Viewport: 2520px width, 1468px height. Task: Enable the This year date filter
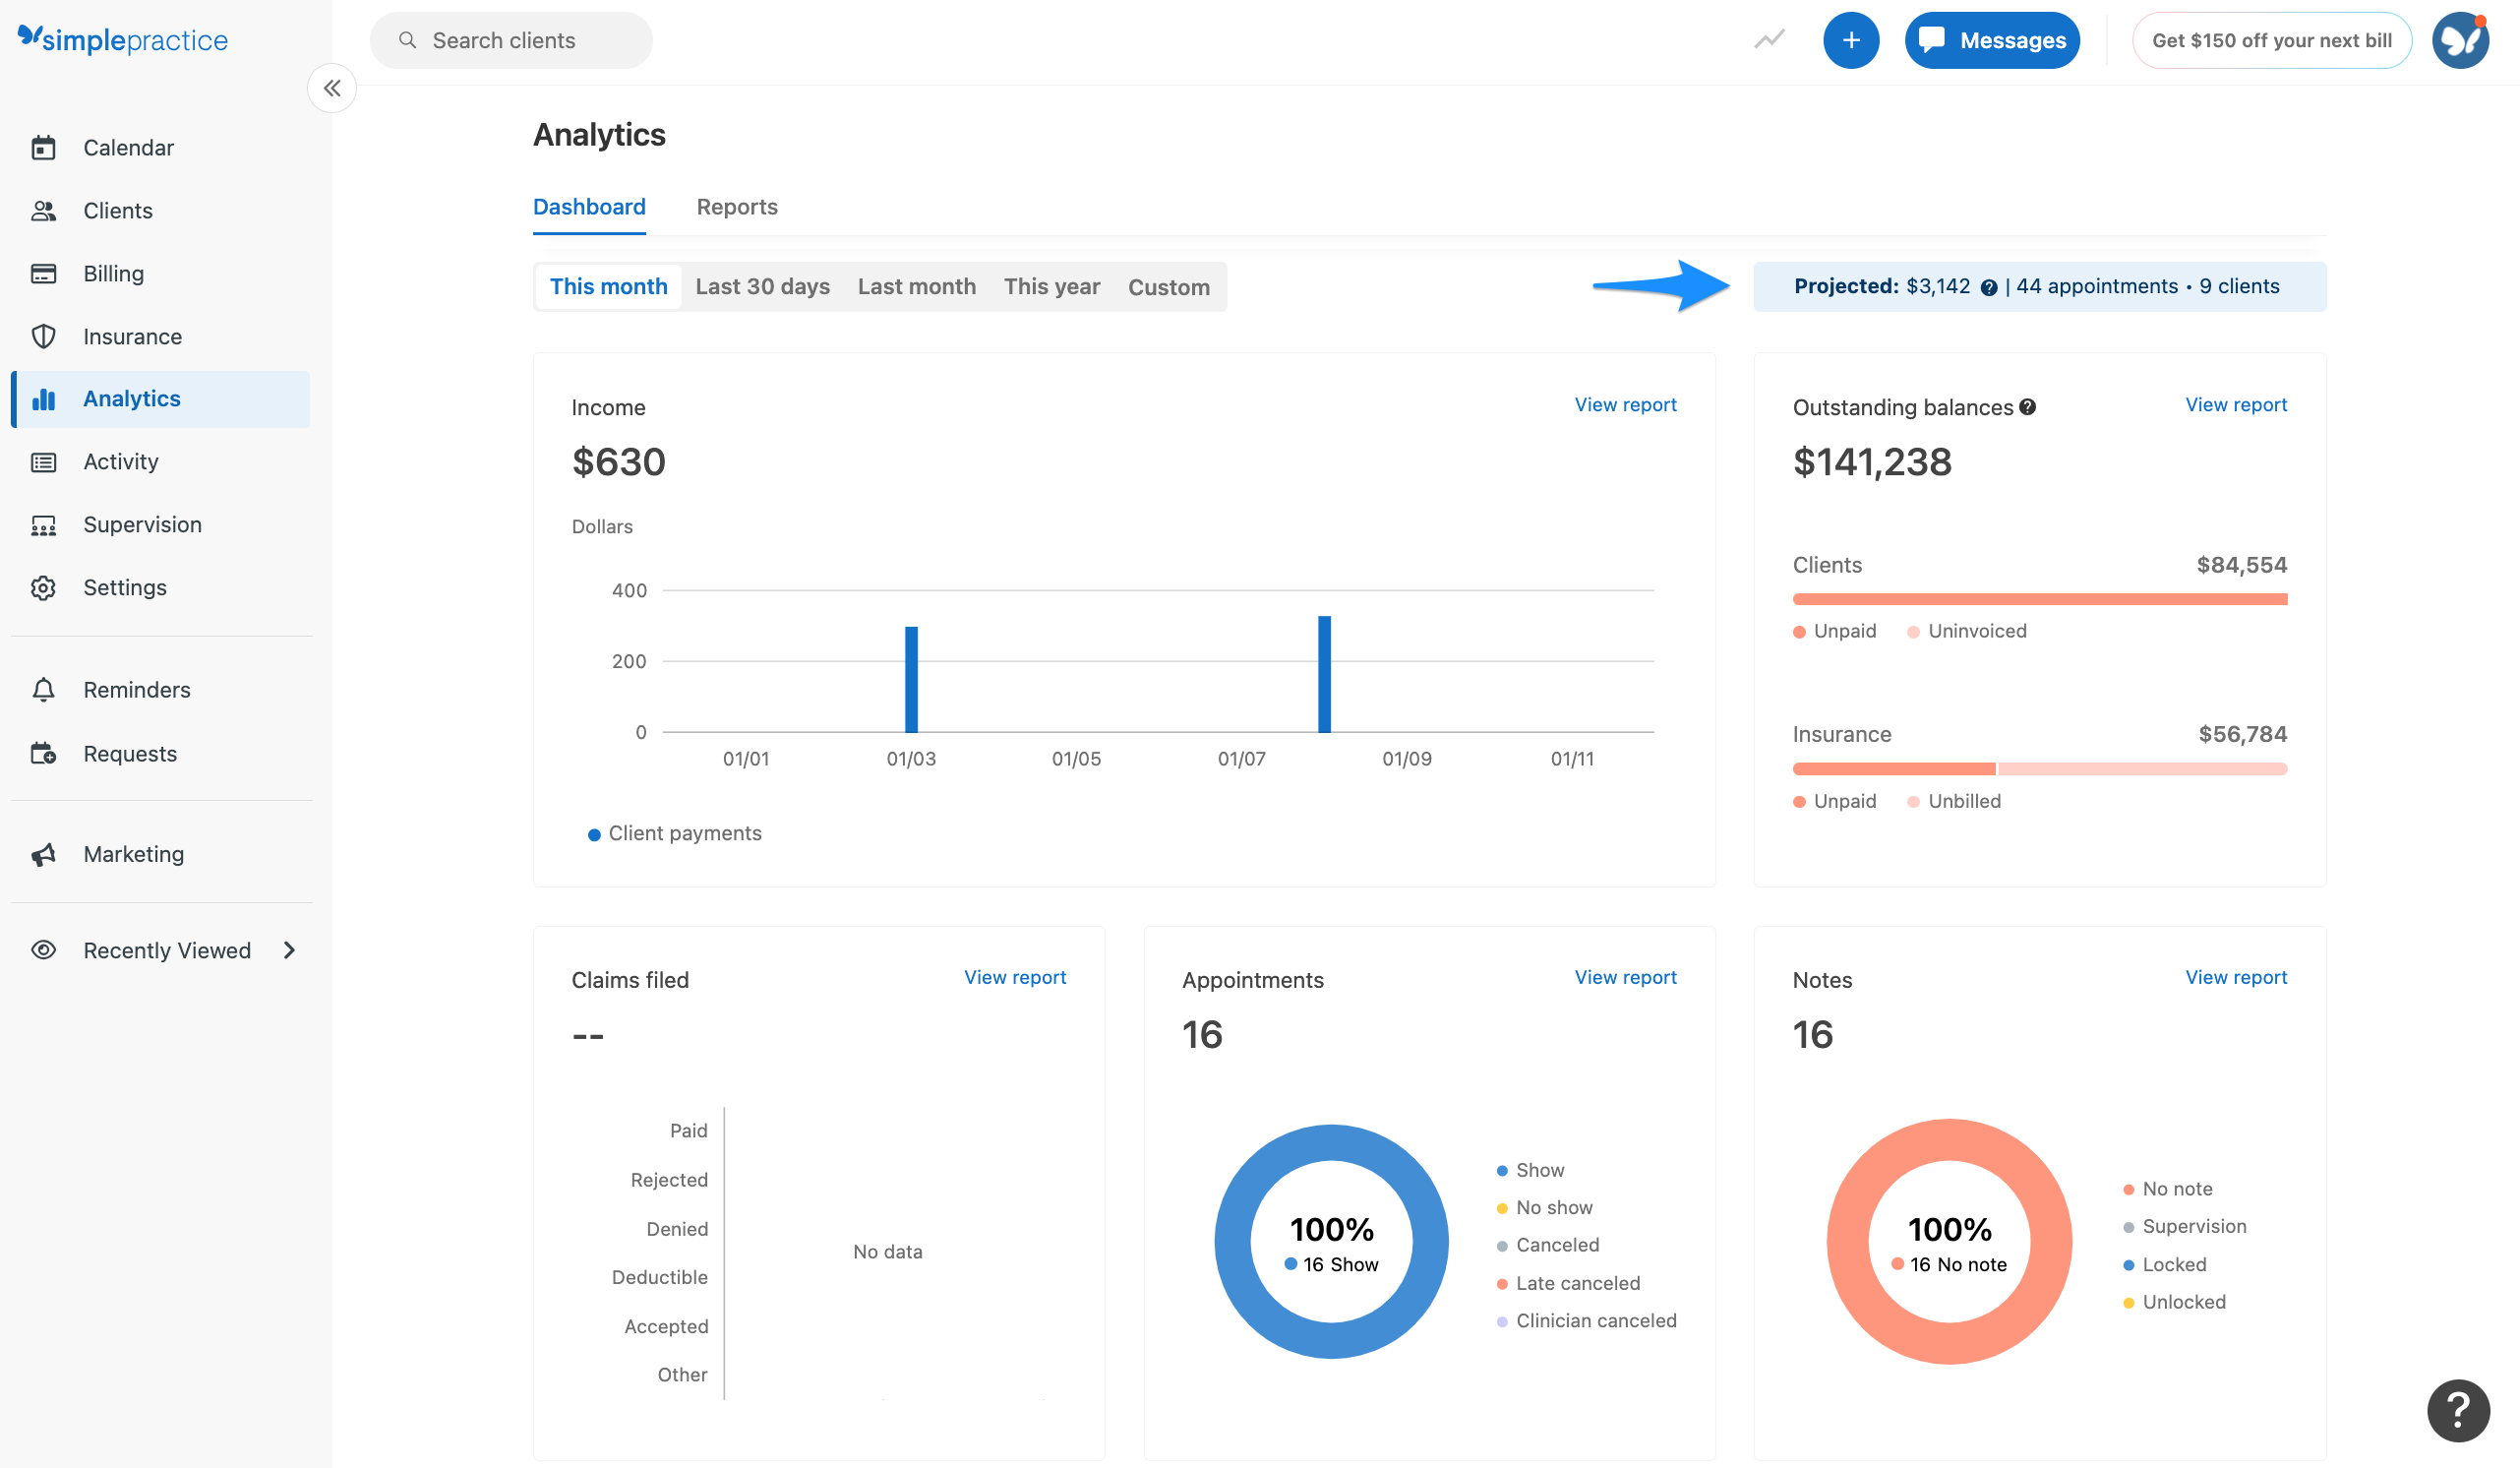click(x=1051, y=286)
